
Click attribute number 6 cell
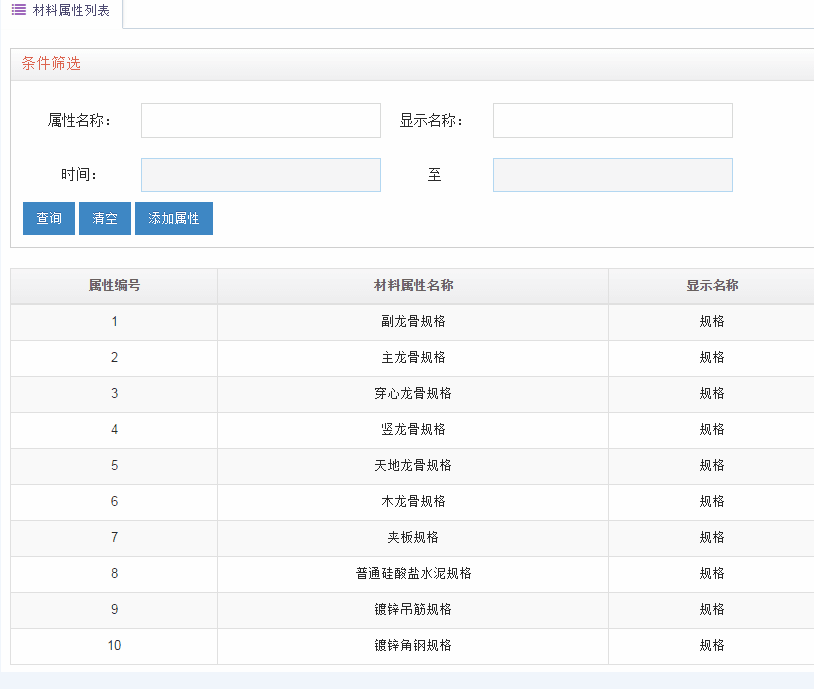point(114,502)
